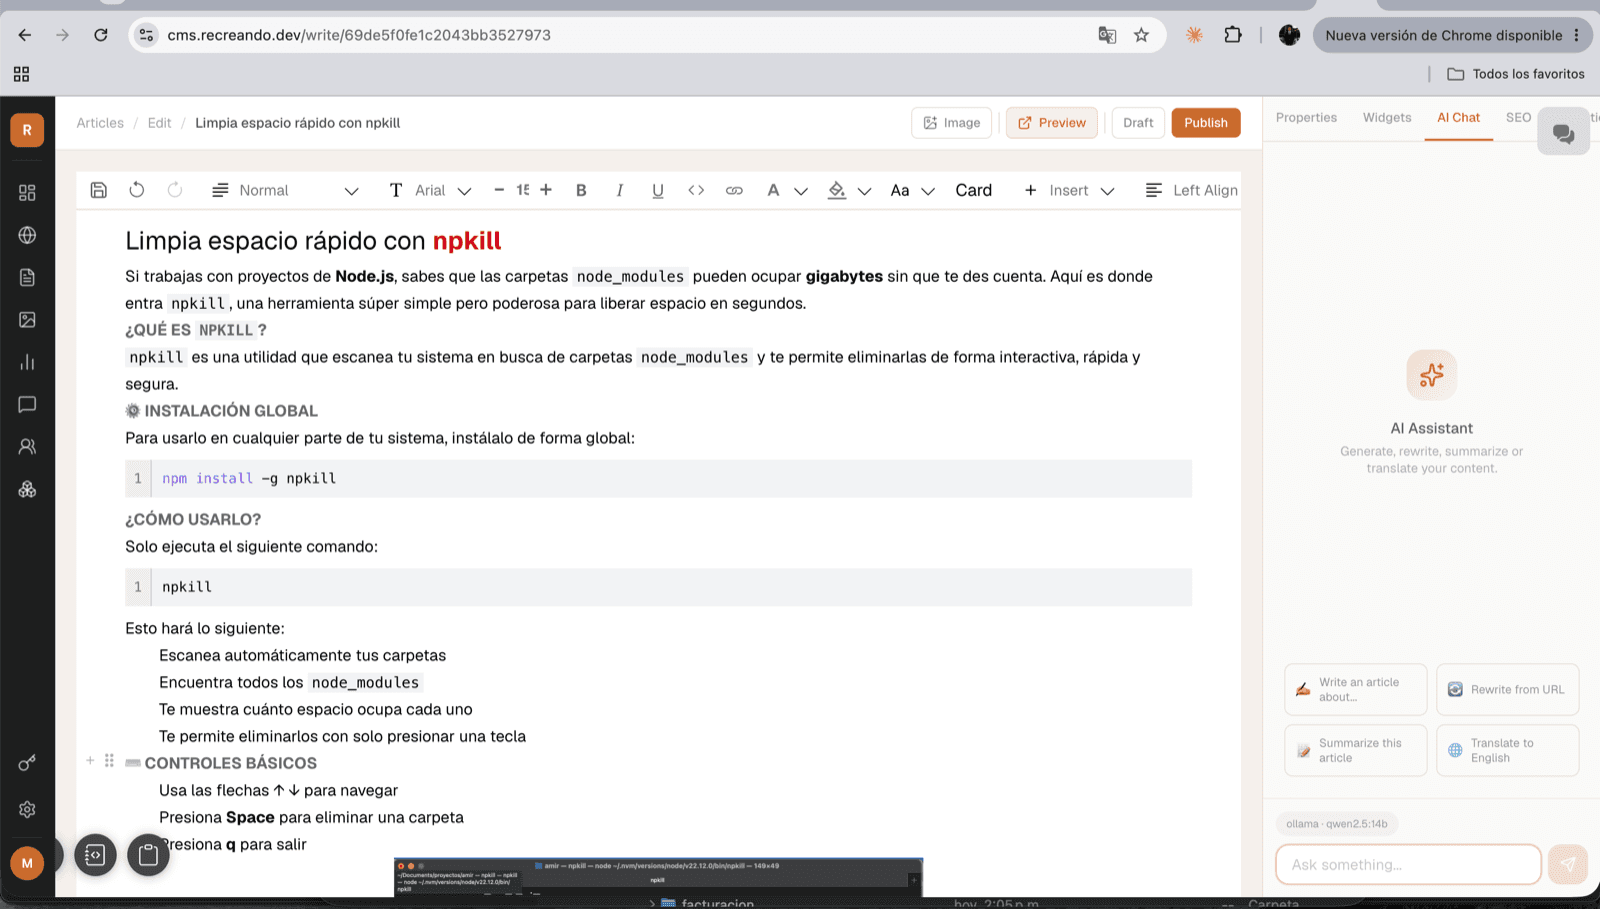
Task: Choose Left Align text alignment
Action: [1191, 190]
